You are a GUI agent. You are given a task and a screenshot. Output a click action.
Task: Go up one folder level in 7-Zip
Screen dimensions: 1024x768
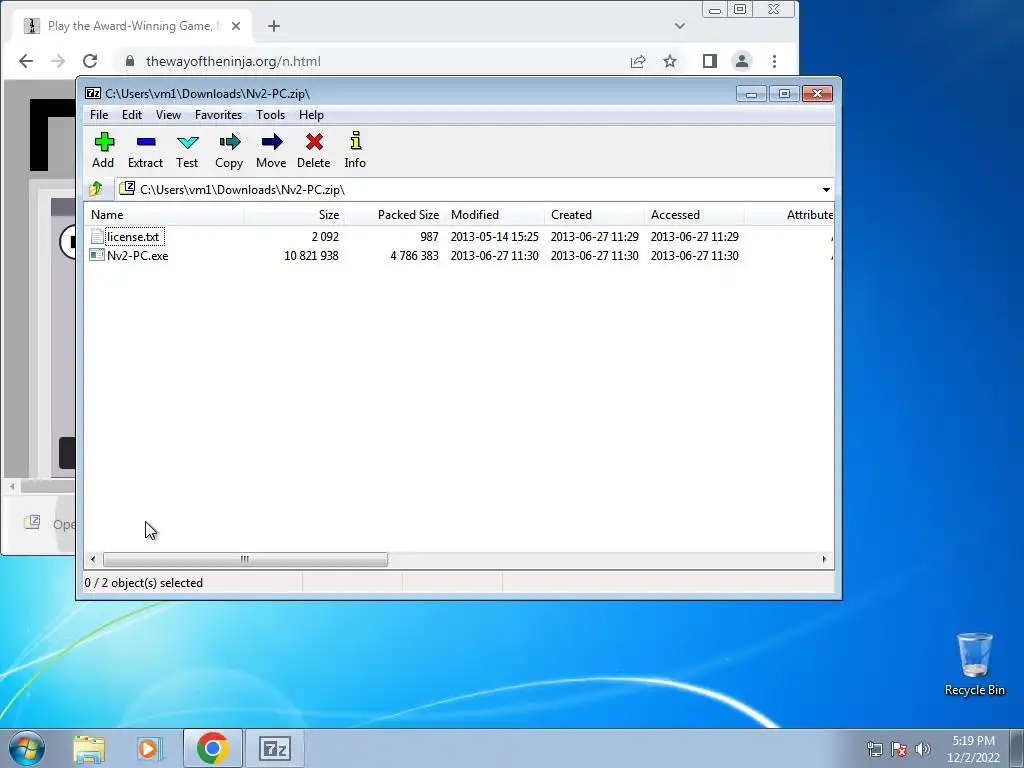pos(96,189)
